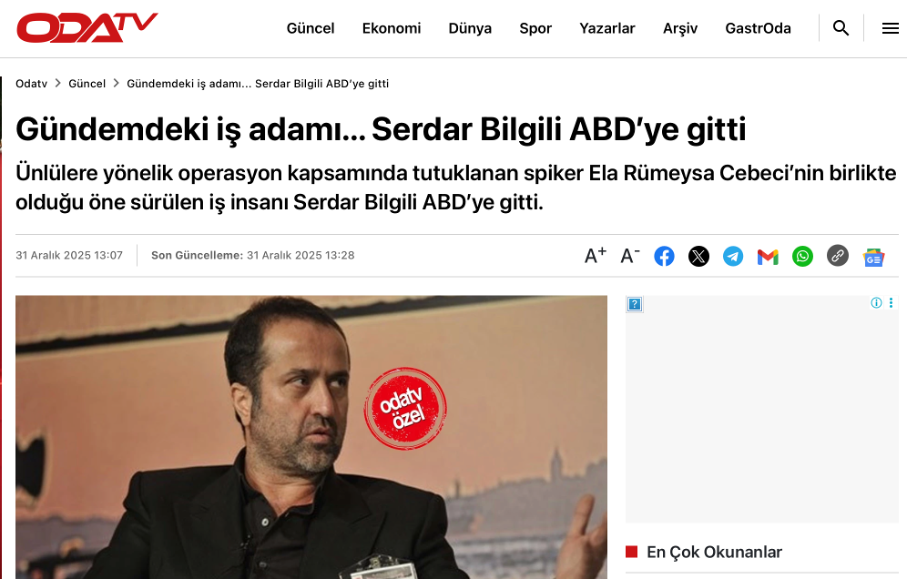This screenshot has width=908, height=580.
Task: Share article on X
Action: click(x=699, y=256)
